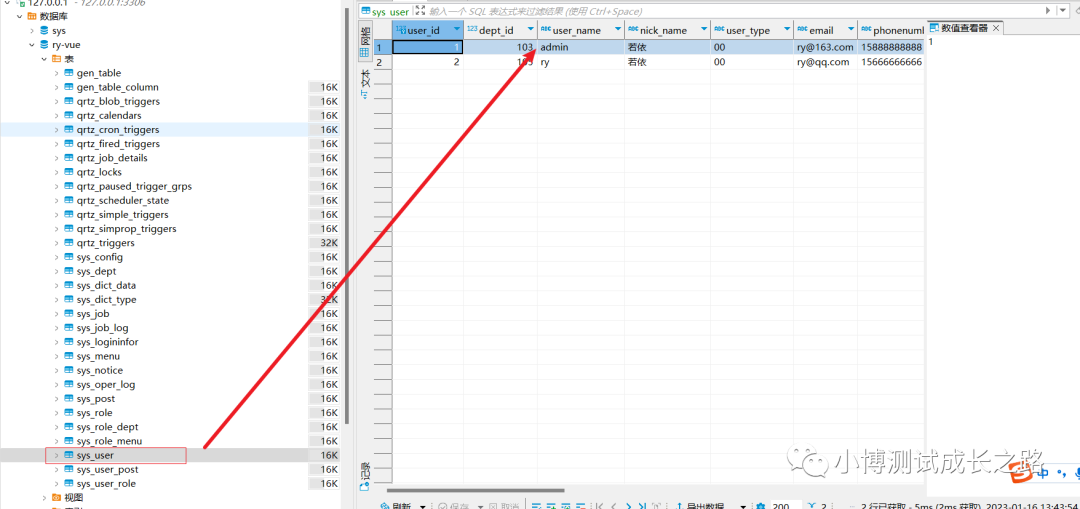Open the nick_name column sort dropdown
The height and width of the screenshot is (509, 1080).
pos(703,30)
